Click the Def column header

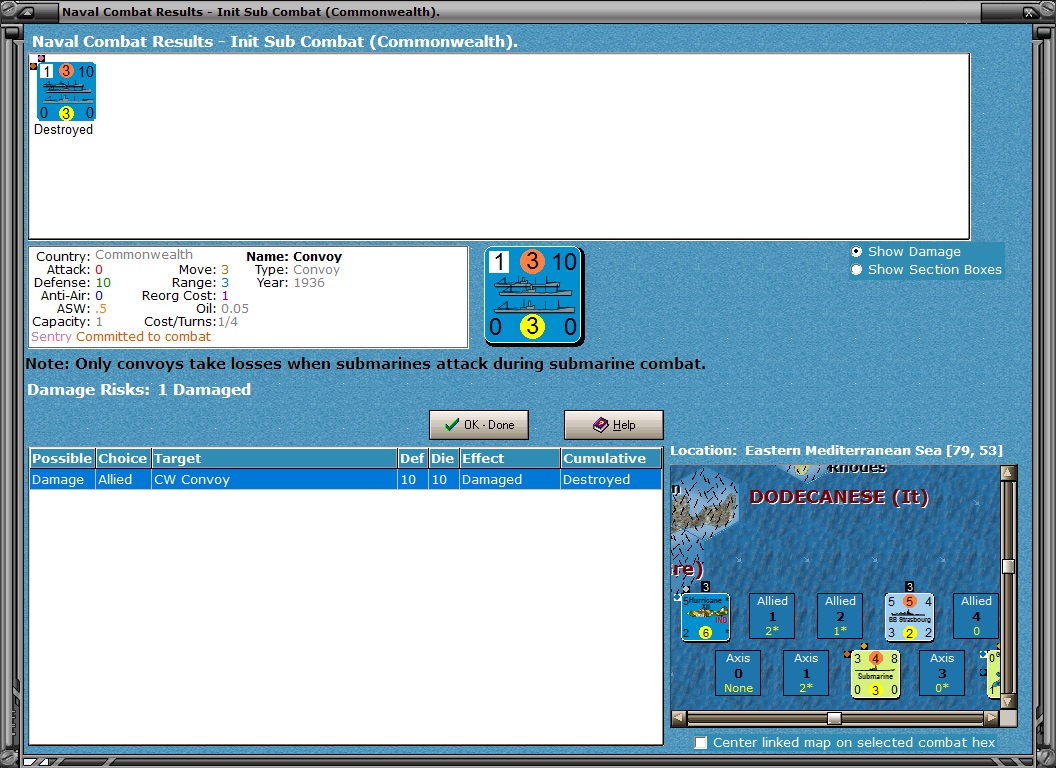click(412, 458)
